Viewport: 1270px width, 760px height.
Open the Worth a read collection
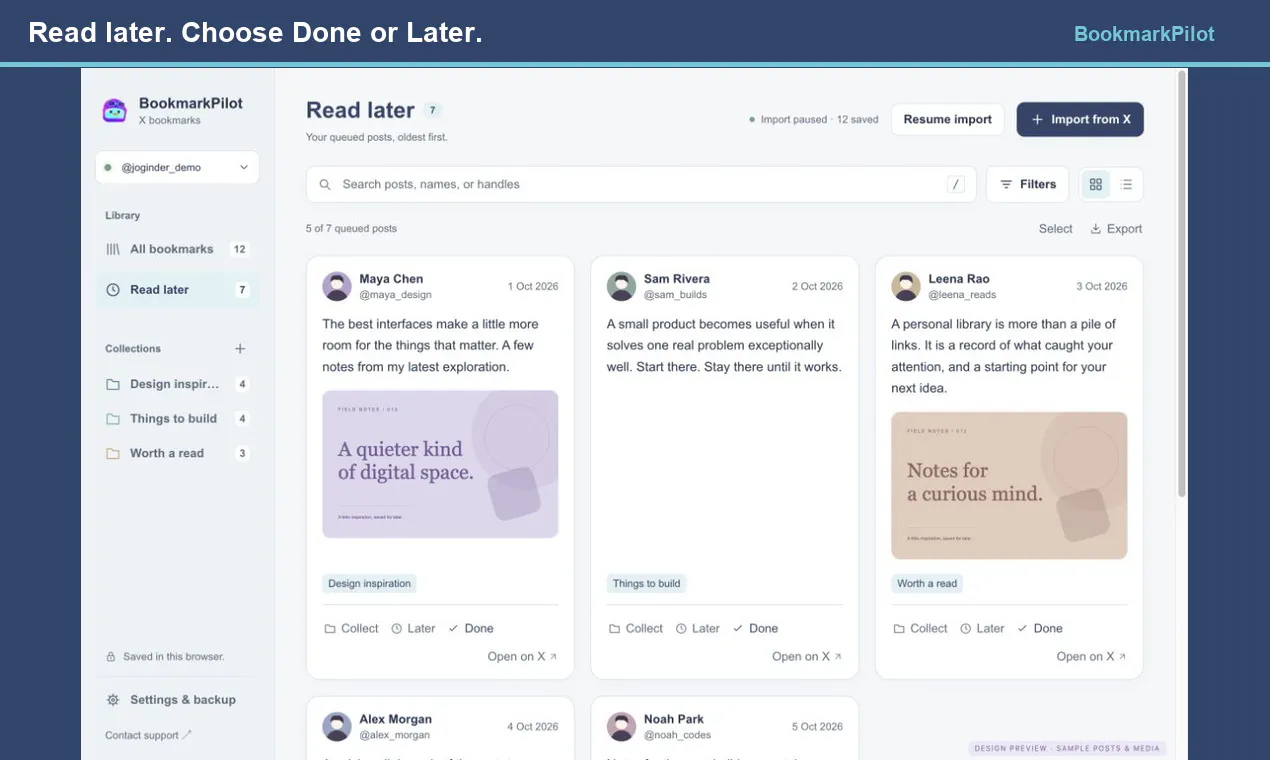pos(177,453)
